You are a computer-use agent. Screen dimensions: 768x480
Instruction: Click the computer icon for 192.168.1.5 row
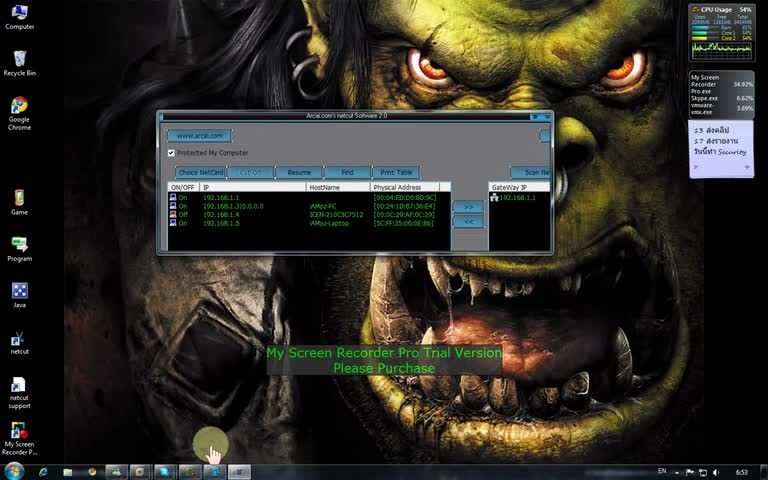173,223
